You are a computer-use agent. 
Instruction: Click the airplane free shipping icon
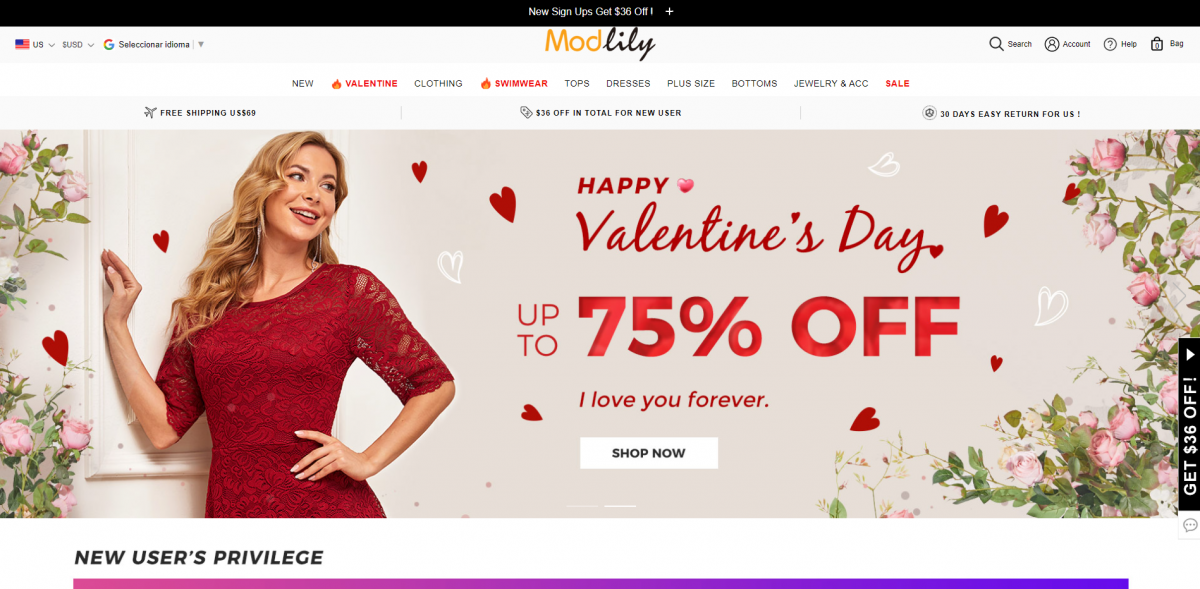click(x=150, y=113)
